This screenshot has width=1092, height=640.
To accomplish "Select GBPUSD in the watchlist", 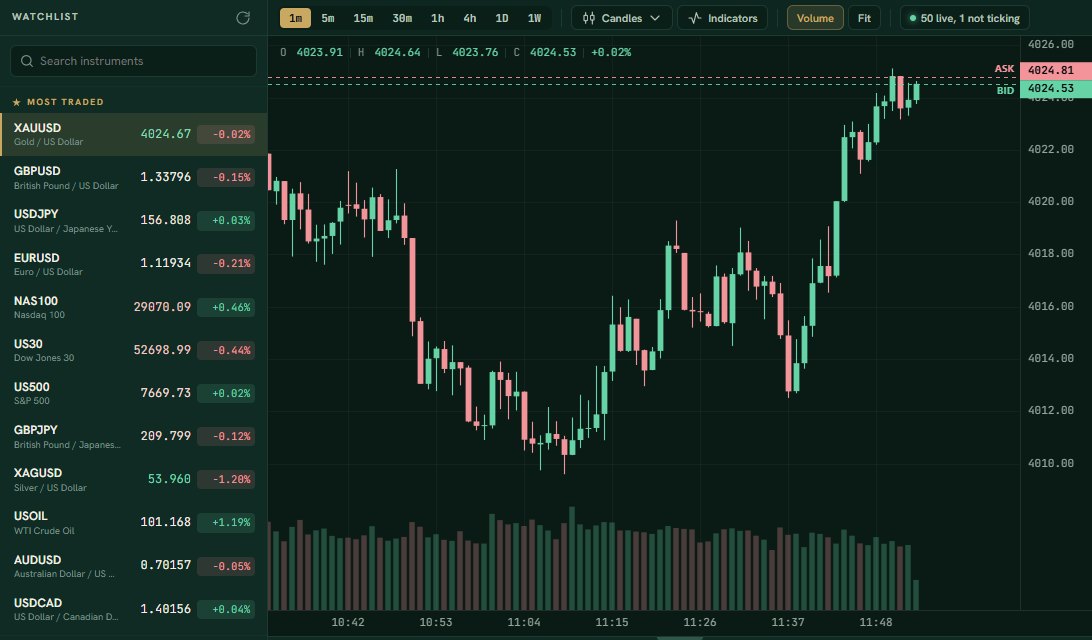I will pyautogui.click(x=134, y=178).
